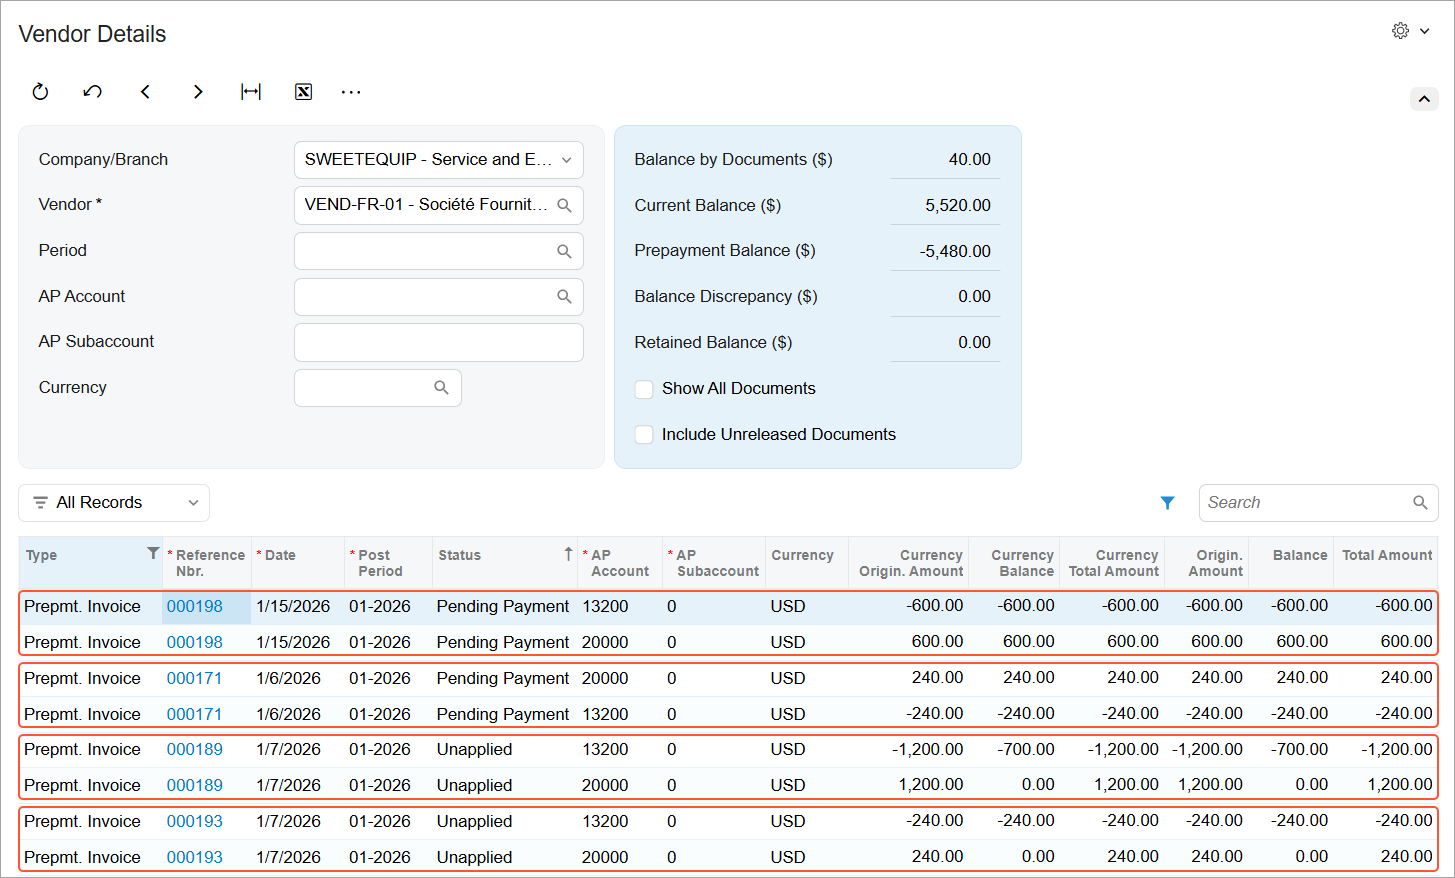Open the more actions ellipsis menu

351,92
